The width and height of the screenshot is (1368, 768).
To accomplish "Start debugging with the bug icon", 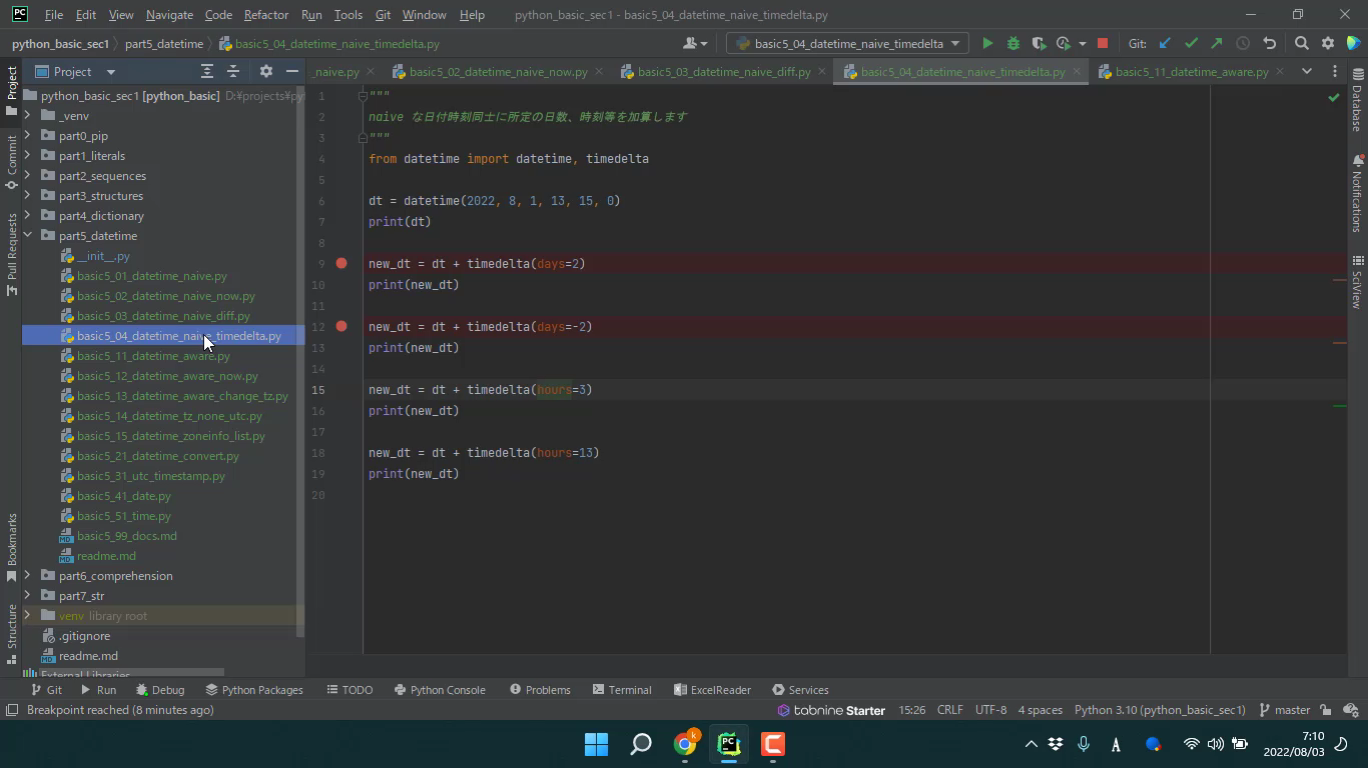I will (x=1013, y=44).
